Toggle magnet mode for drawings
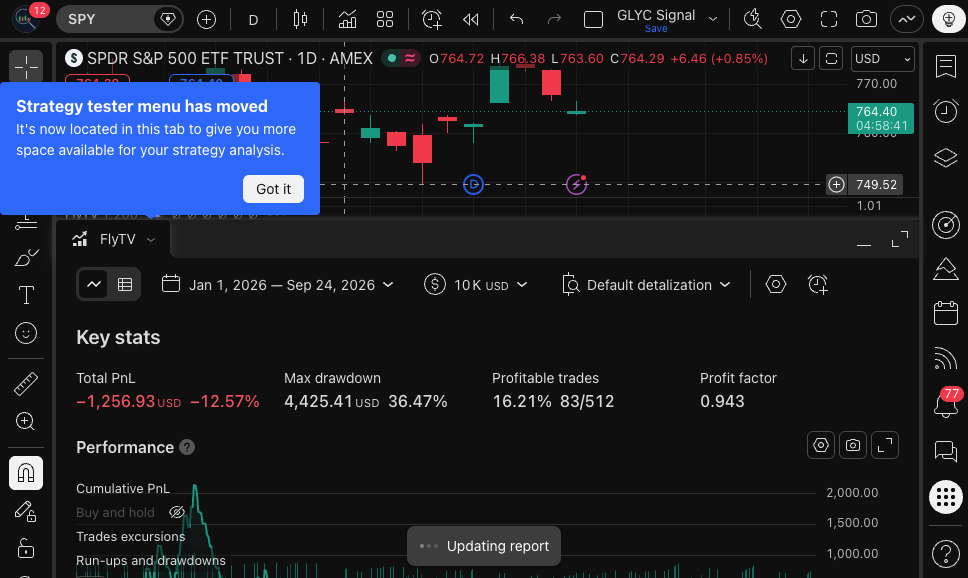This screenshot has width=968, height=578. click(x=26, y=473)
